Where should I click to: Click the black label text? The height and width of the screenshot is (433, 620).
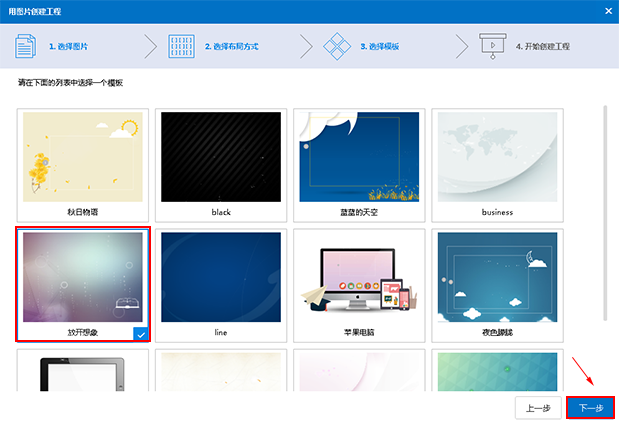point(221,212)
